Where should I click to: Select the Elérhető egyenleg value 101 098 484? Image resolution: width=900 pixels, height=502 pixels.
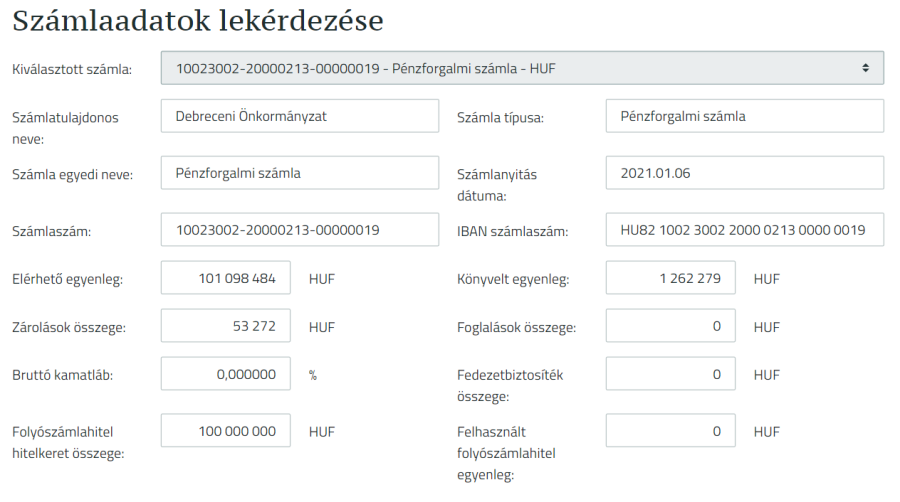pos(226,278)
